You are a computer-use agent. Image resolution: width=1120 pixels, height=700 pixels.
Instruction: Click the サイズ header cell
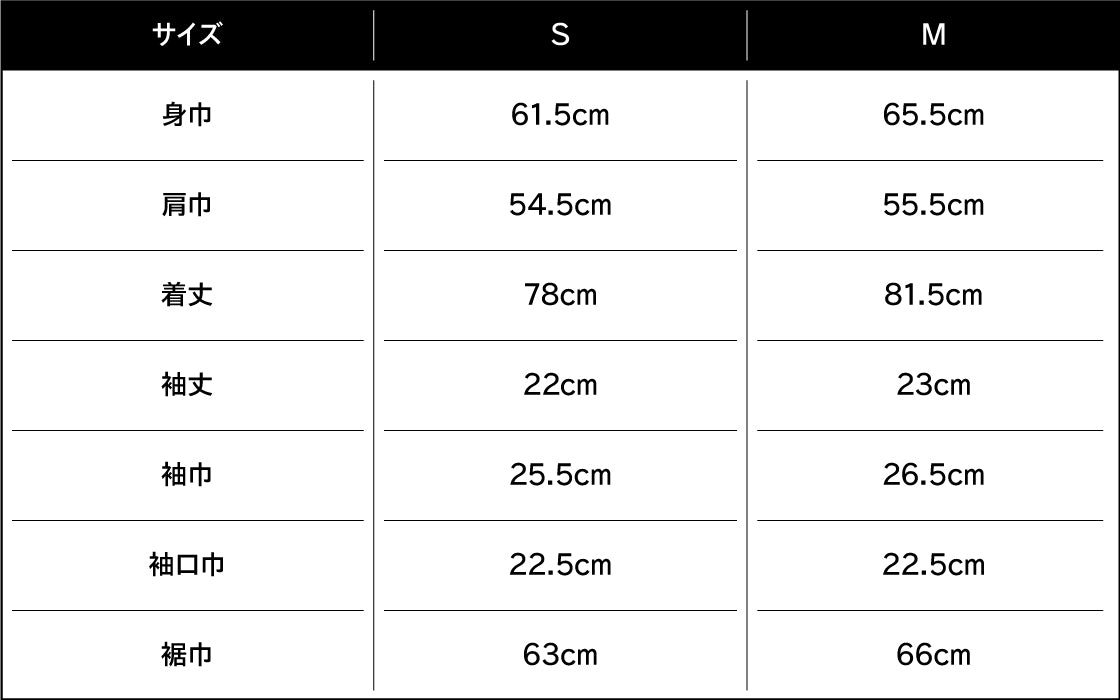(187, 35)
